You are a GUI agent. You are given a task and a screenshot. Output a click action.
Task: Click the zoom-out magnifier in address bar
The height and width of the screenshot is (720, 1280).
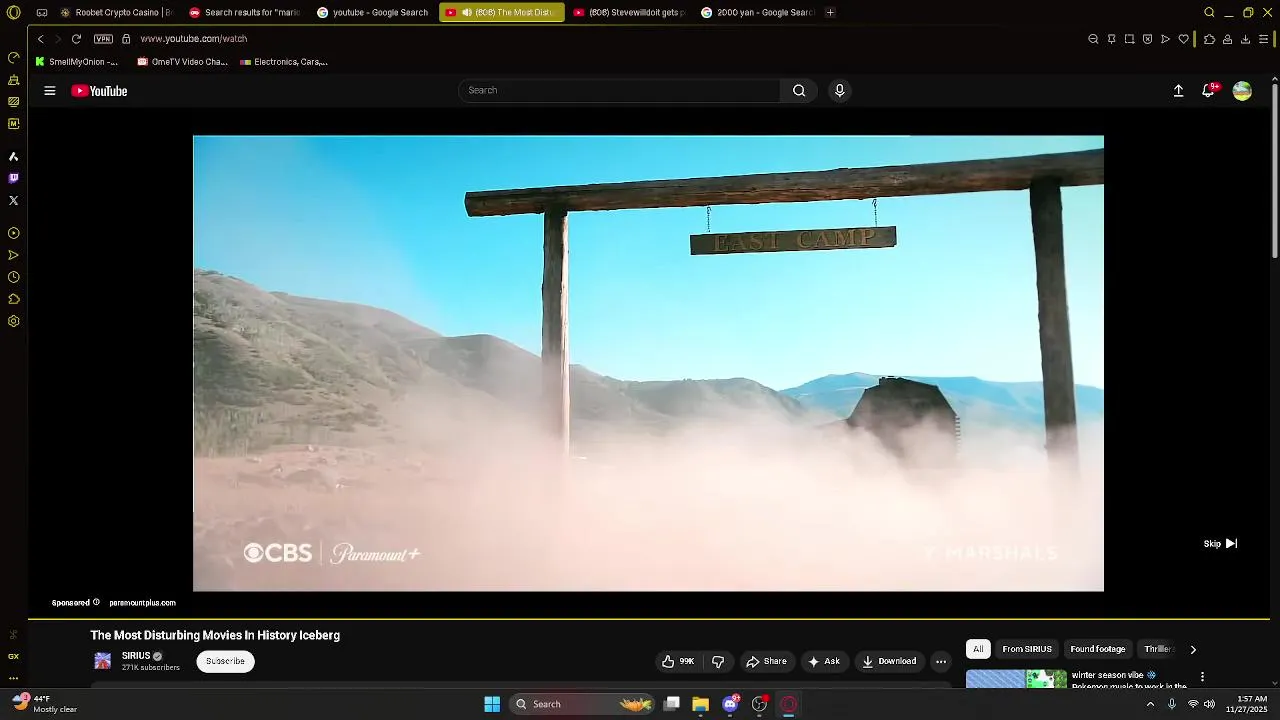coord(1093,39)
